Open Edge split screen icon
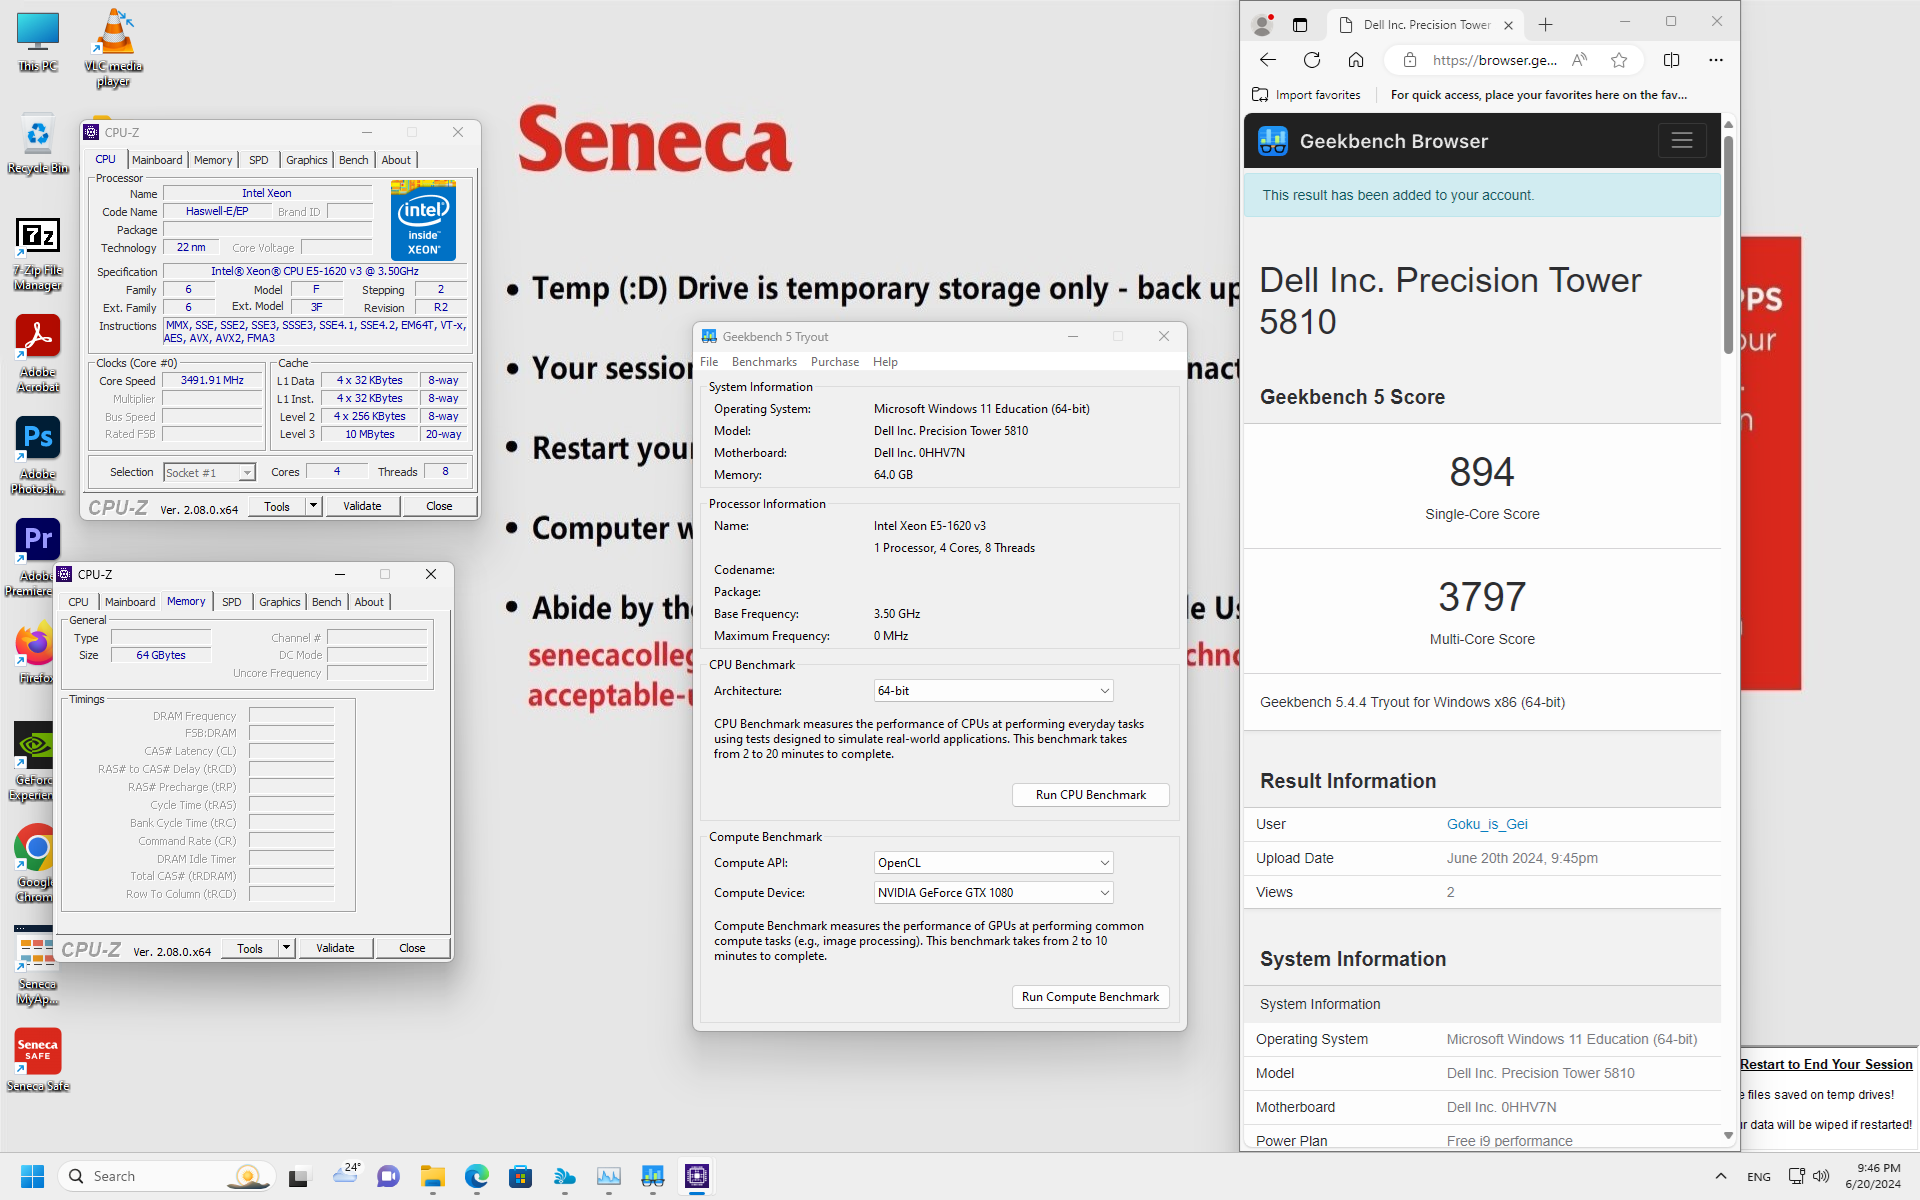 click(1671, 60)
